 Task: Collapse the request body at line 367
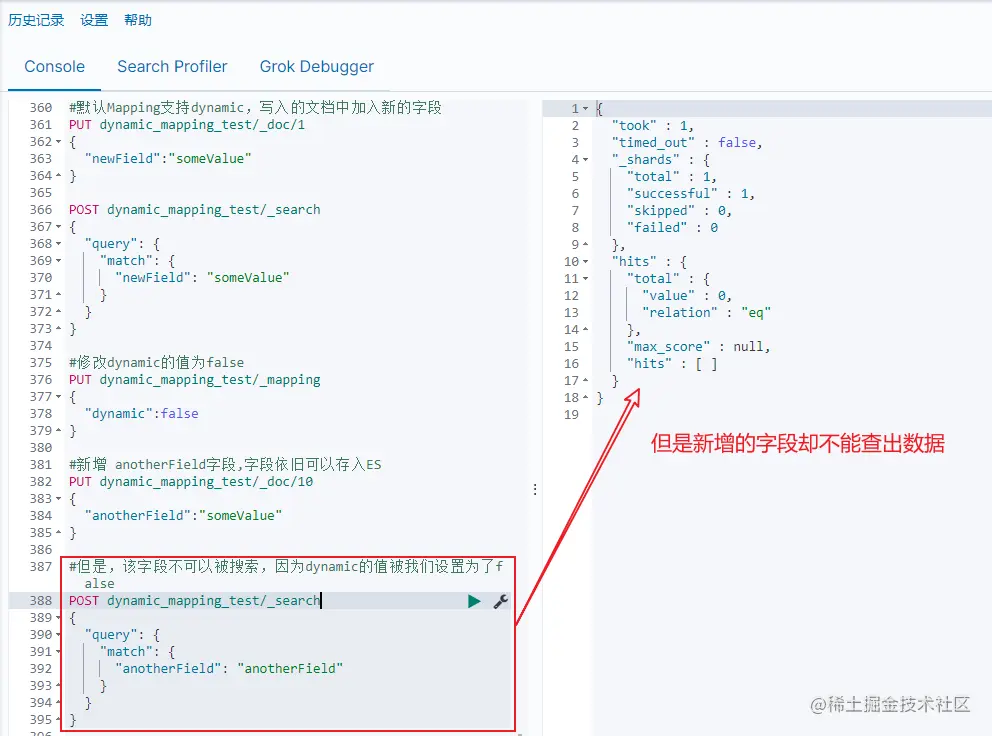pyautogui.click(x=58, y=227)
